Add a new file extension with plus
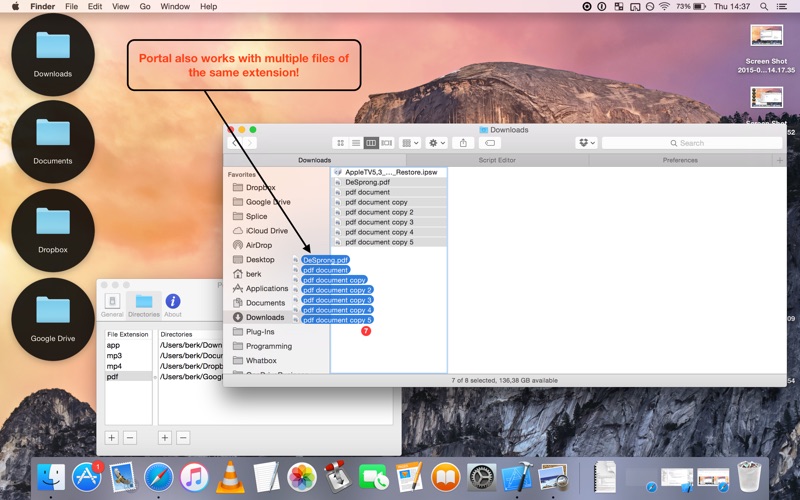 tap(112, 438)
